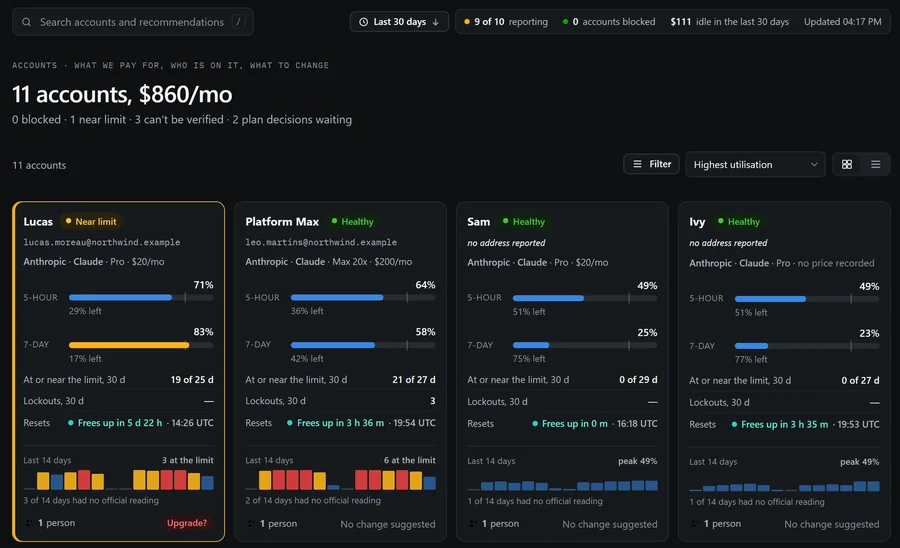Click the Healthy badge on Platform Max
This screenshot has height=548, width=900.
[x=352, y=221]
